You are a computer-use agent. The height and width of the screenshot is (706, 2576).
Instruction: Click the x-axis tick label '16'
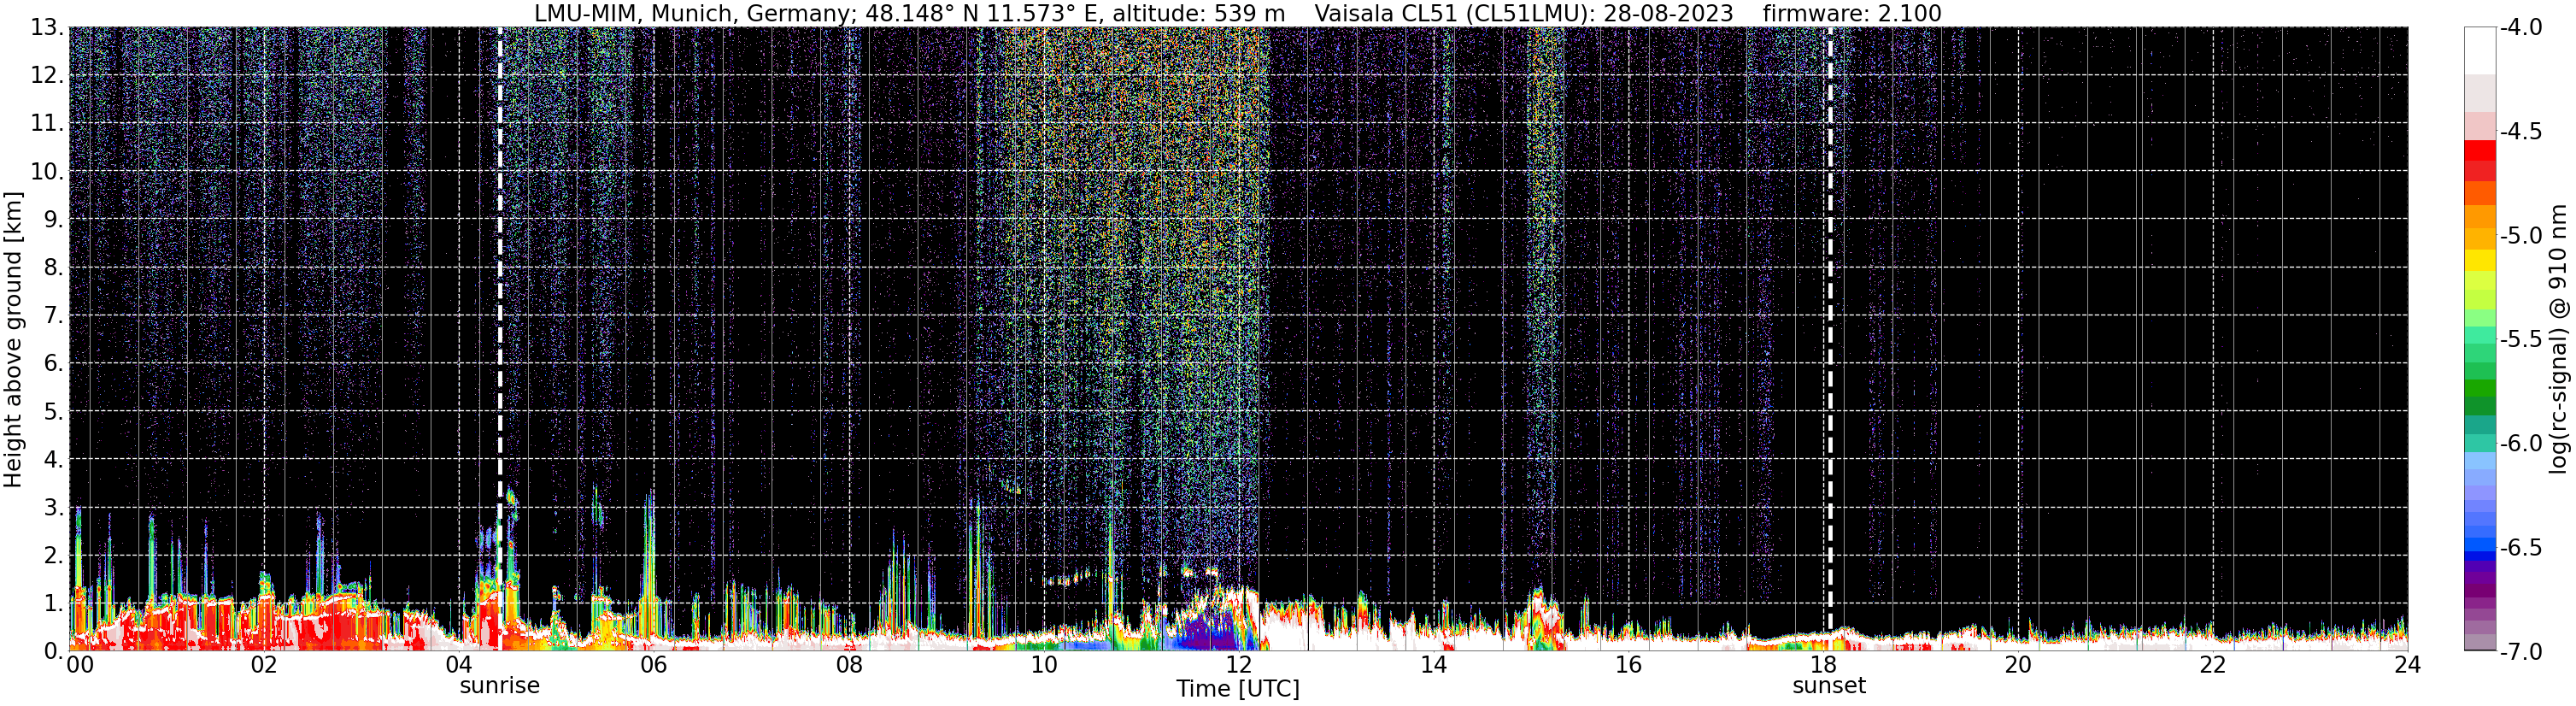click(1629, 666)
